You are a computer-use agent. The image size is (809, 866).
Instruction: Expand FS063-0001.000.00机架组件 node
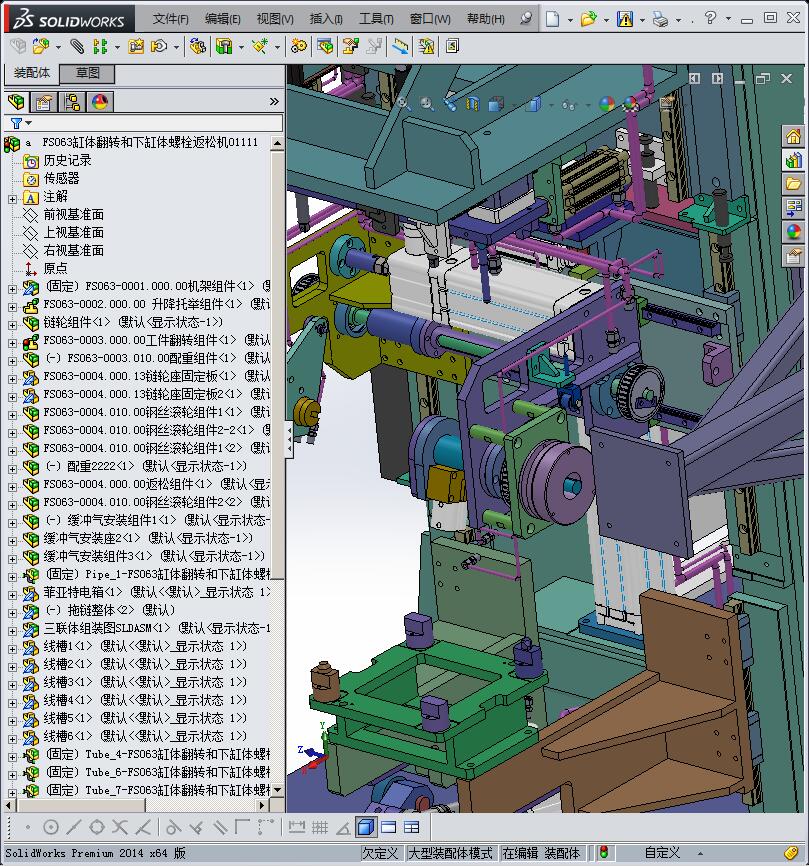click(x=12, y=289)
